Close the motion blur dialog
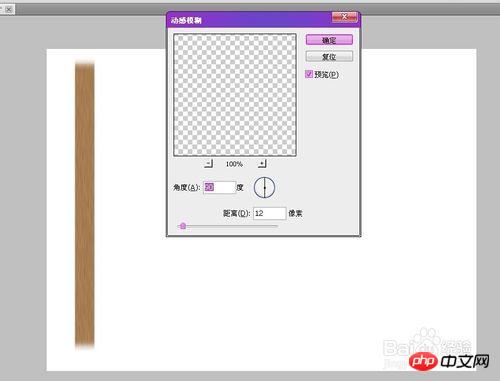 point(345,17)
